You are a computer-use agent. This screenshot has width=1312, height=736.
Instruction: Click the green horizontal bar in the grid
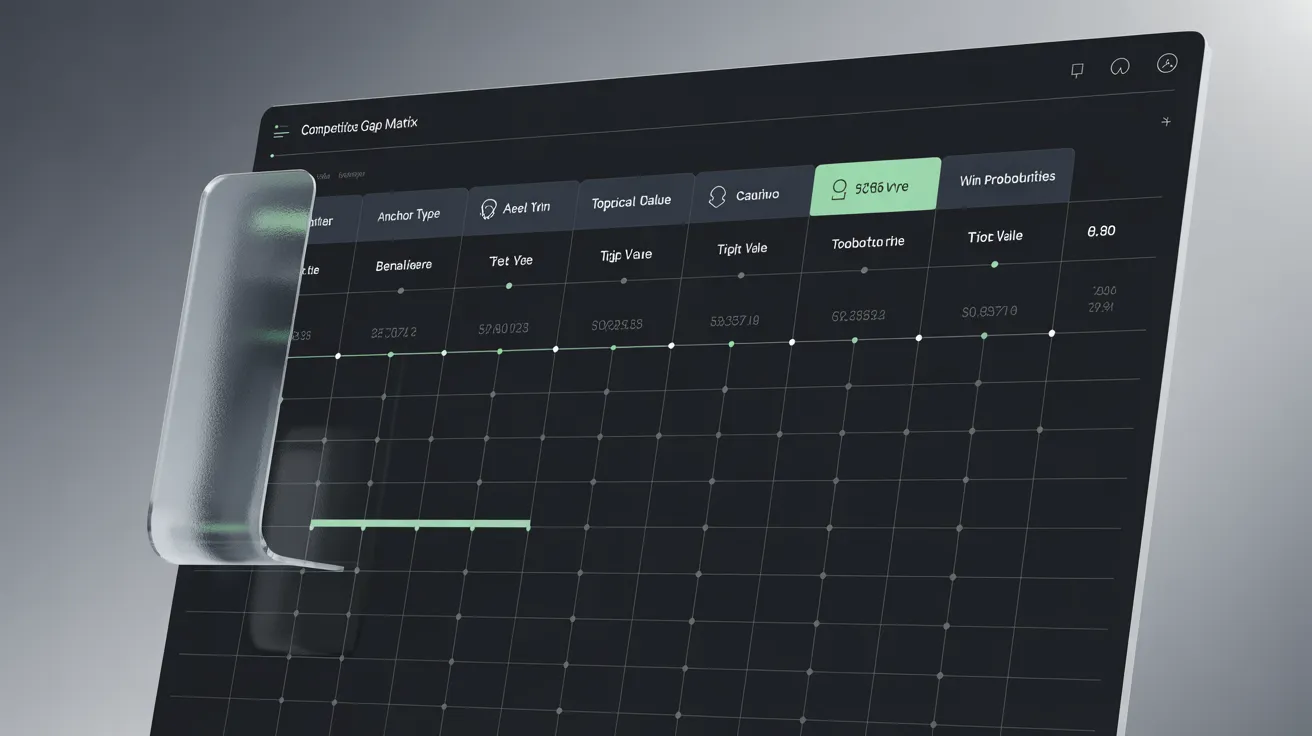(x=419, y=524)
